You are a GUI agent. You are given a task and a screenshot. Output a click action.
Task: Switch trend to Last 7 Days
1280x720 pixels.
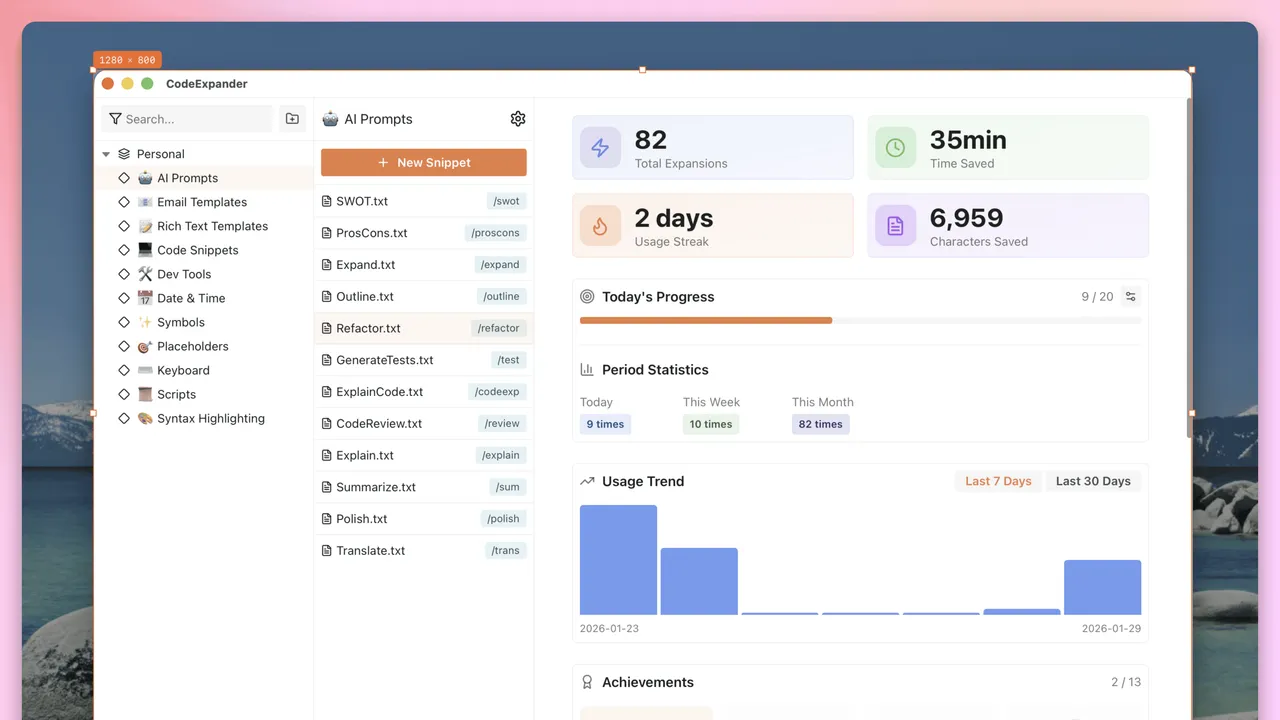tap(998, 481)
